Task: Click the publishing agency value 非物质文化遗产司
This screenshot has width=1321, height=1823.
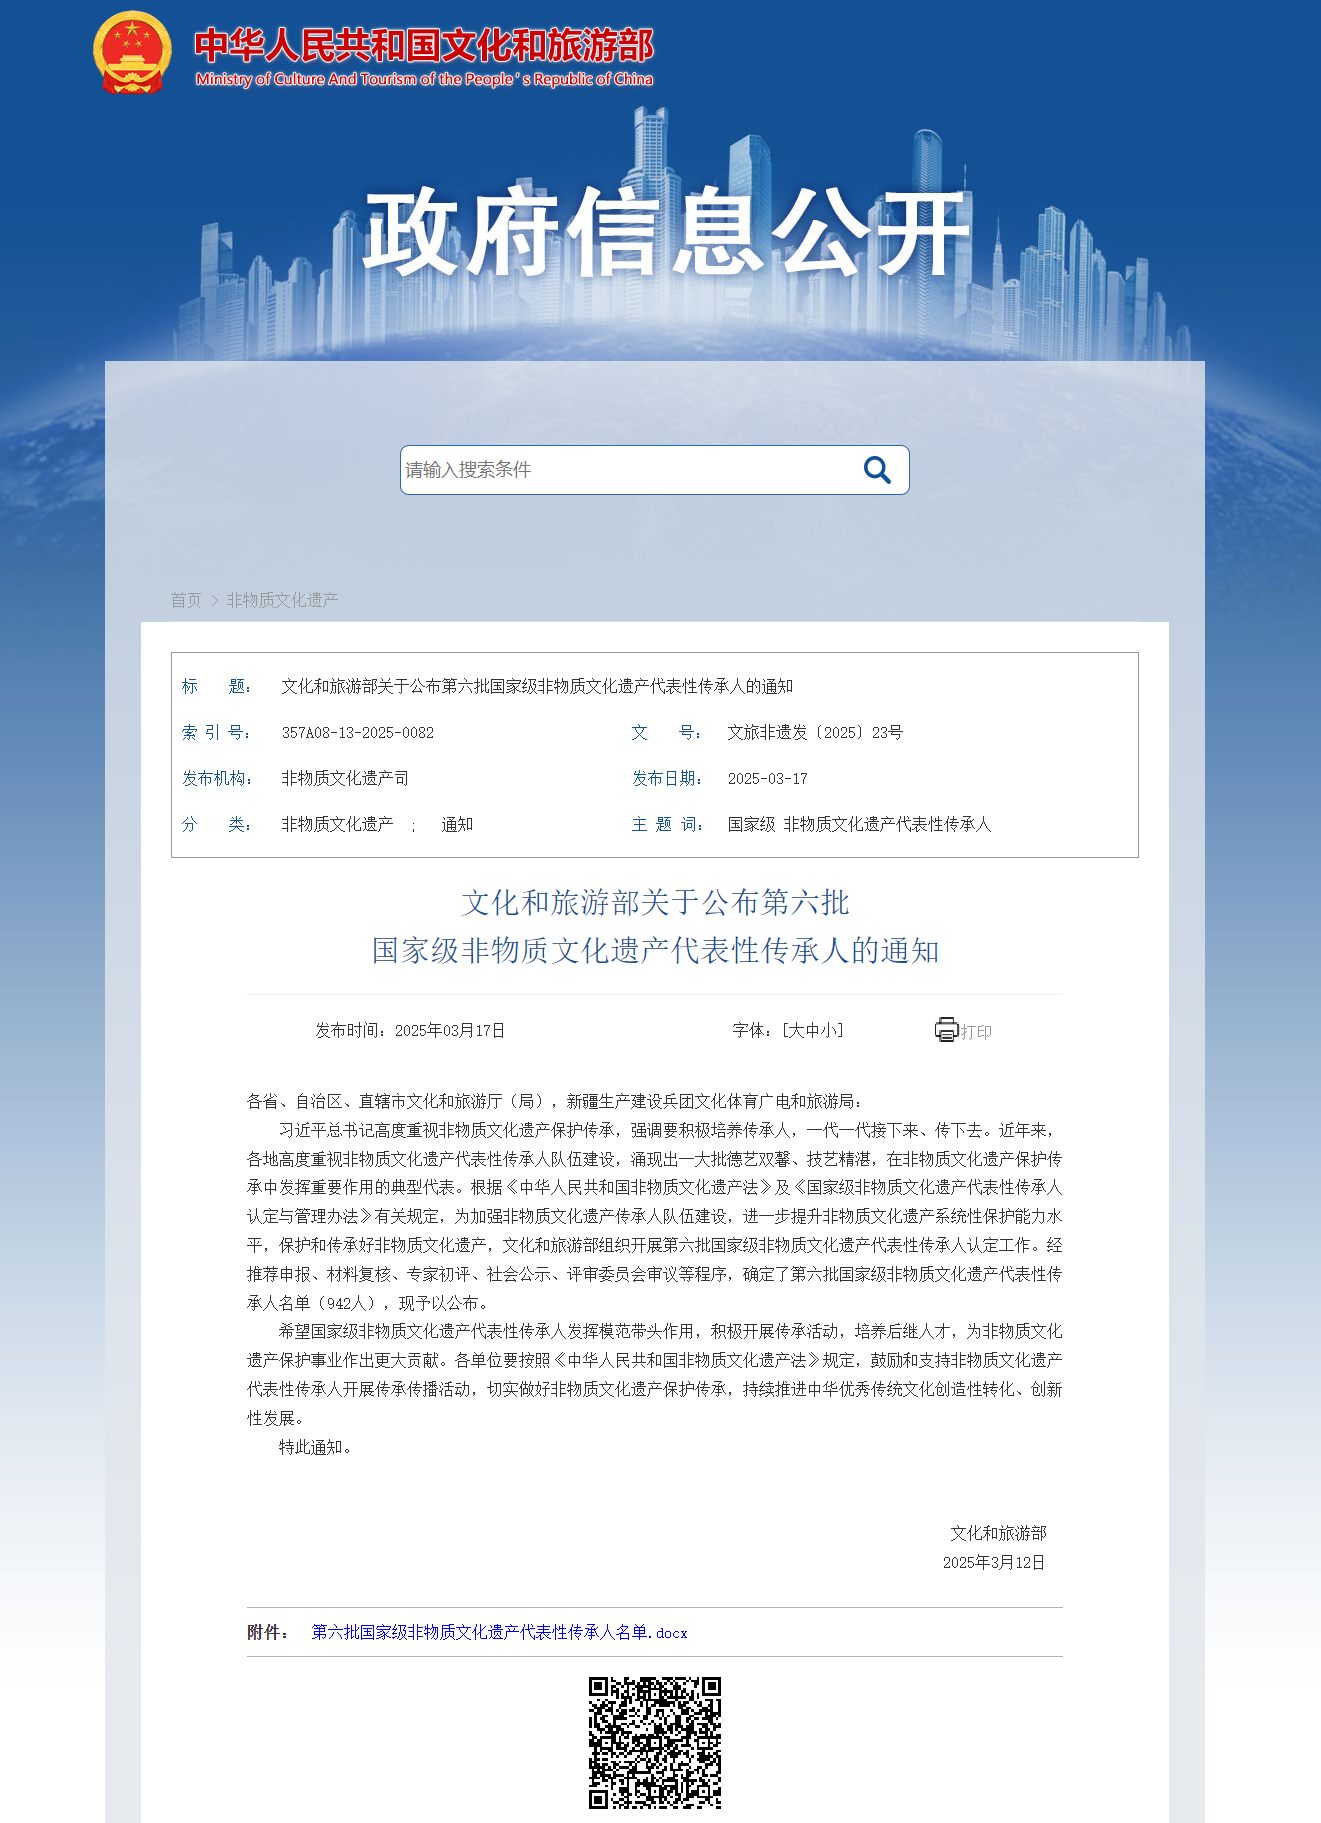Action: point(345,779)
